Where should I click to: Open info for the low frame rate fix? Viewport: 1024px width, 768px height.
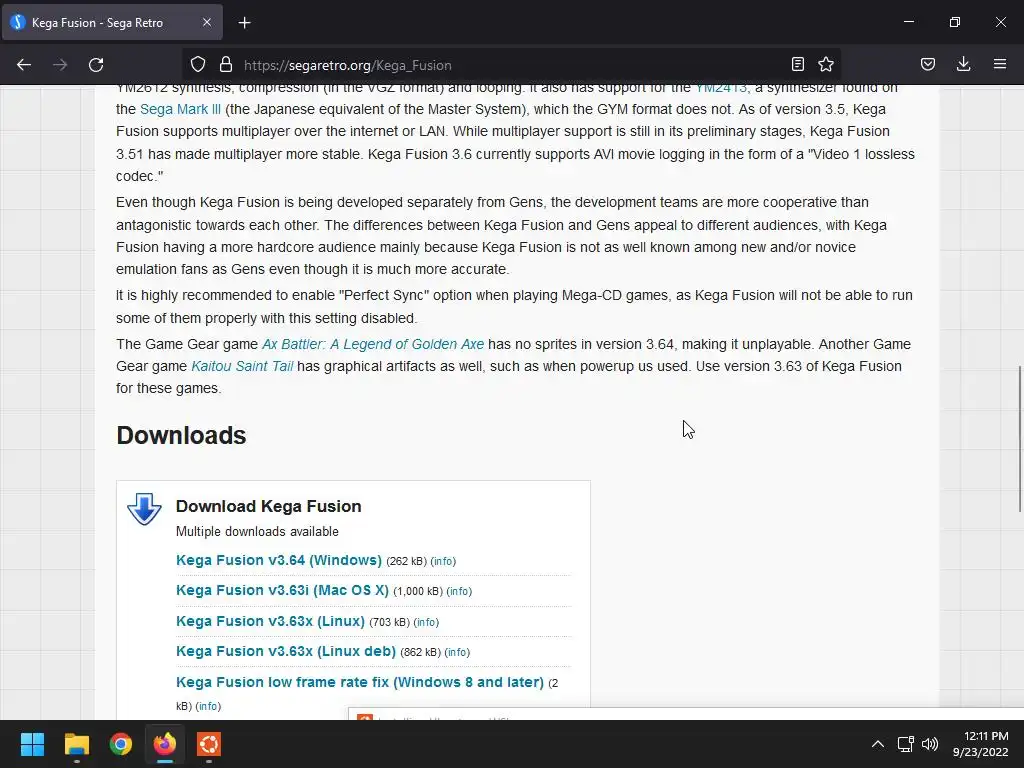pos(208,707)
